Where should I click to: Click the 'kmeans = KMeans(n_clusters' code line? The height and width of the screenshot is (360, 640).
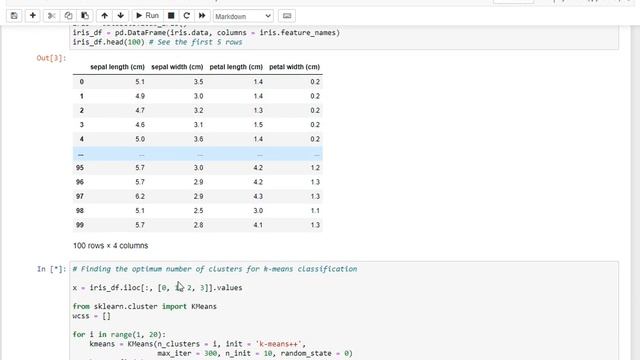click(198, 344)
